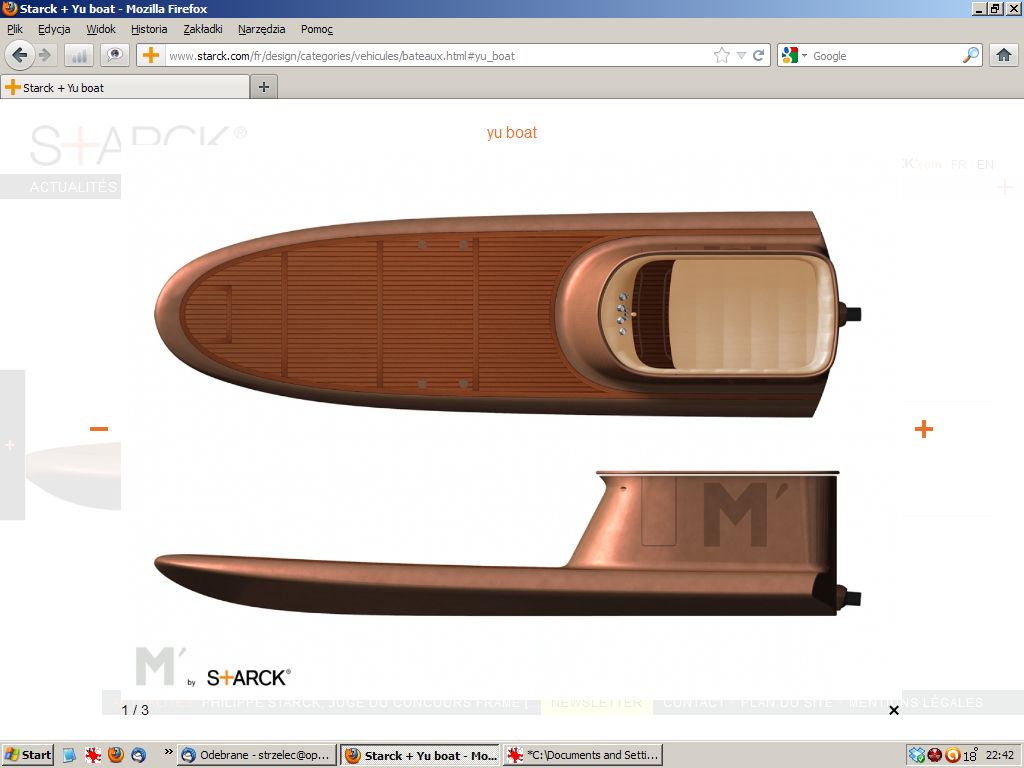Go to the home page icon
The width and height of the screenshot is (1024, 768).
tap(1004, 56)
